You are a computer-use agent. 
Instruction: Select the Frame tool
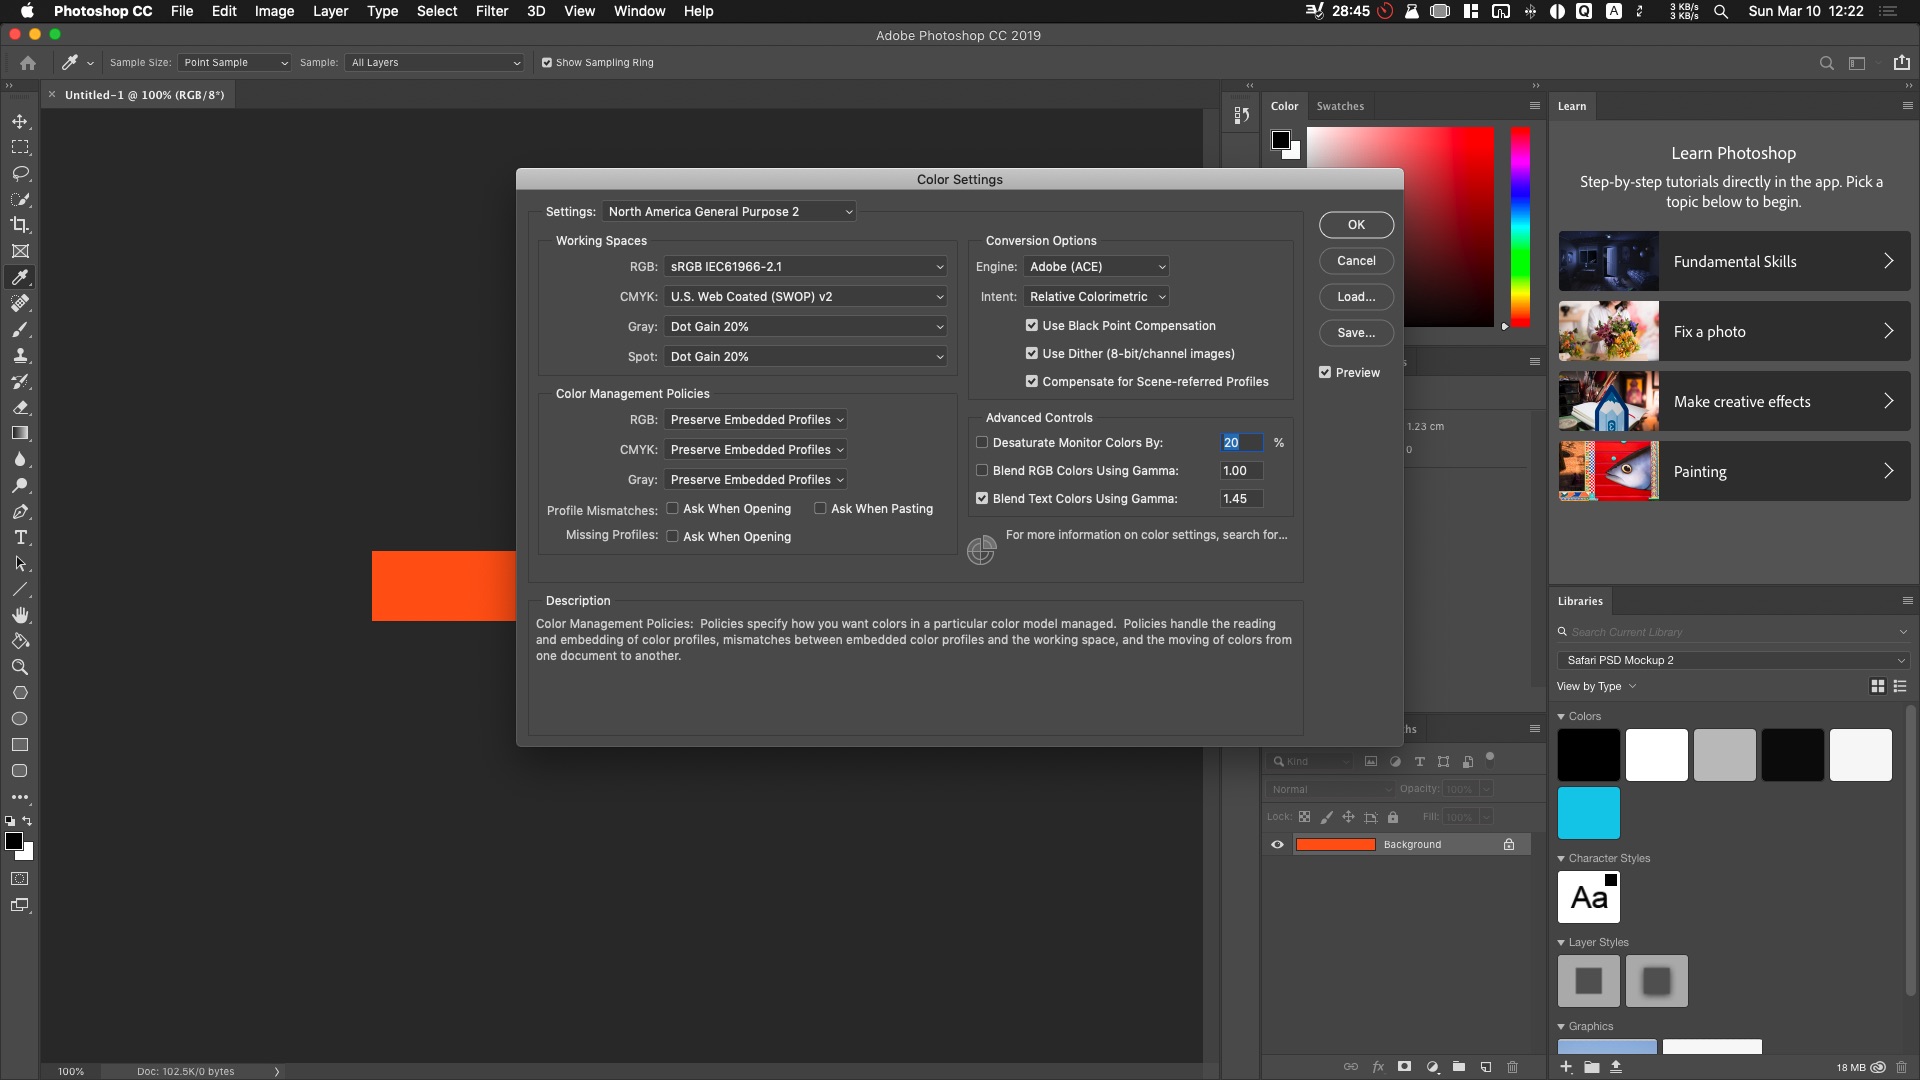[x=20, y=251]
